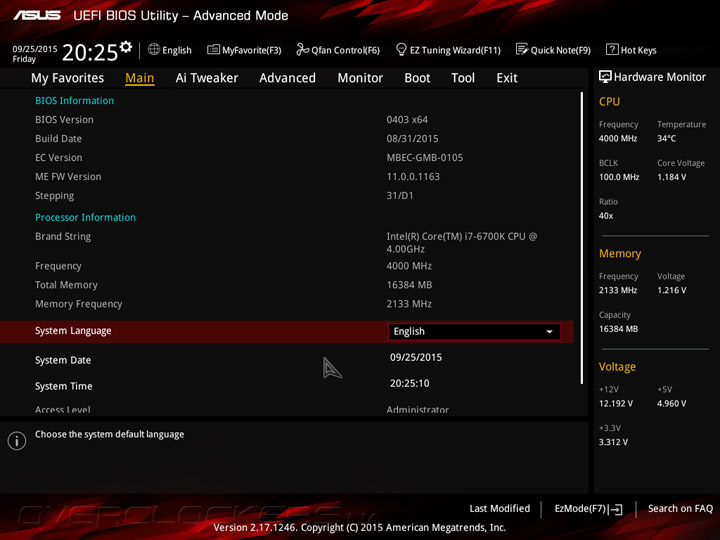Click Search on FAQ
The width and height of the screenshot is (720, 540).
(x=681, y=509)
